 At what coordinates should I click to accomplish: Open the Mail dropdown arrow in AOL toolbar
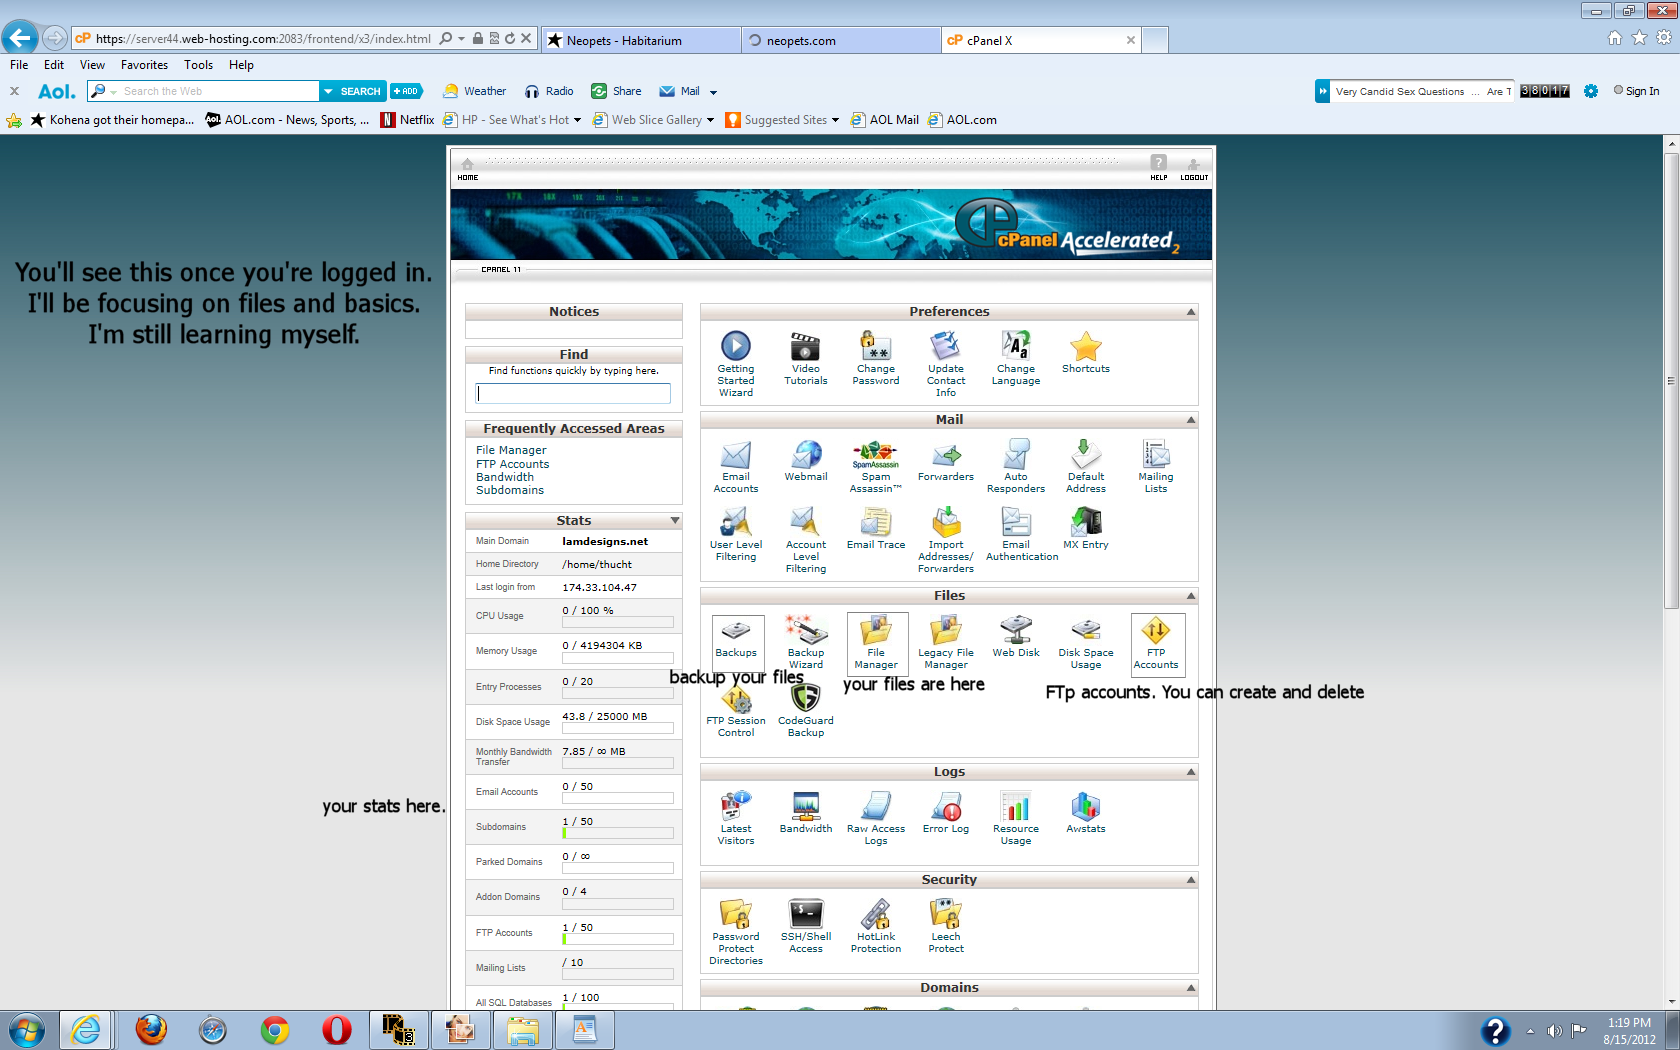coord(713,92)
